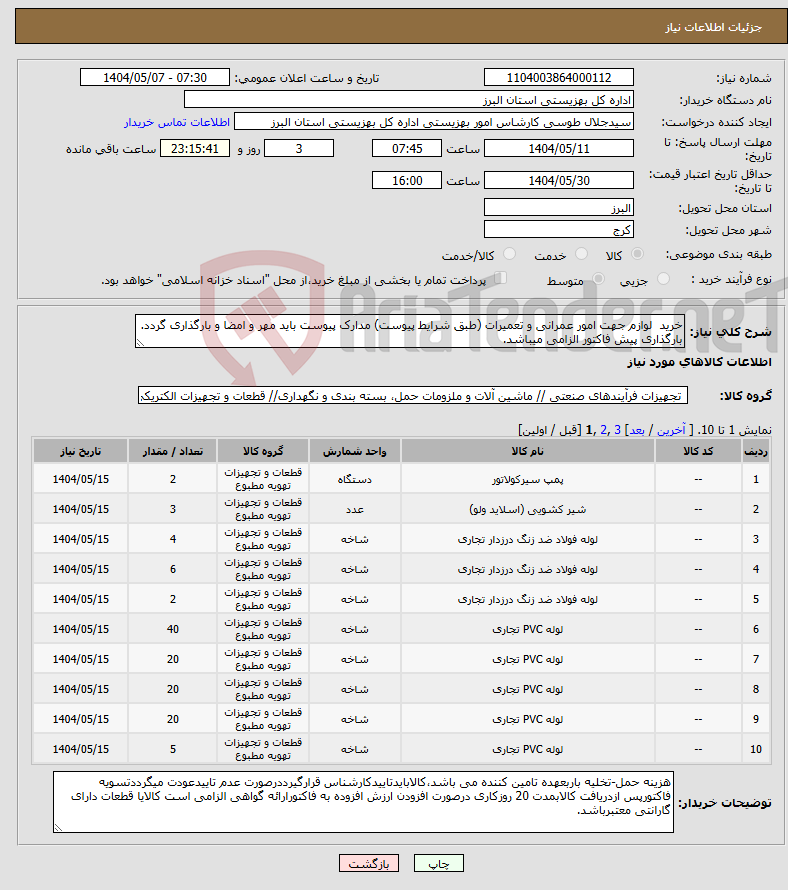Viewport: 788px width, 890px height.
Task: Click quantity 40 in row 6
Action: pyautogui.click(x=173, y=629)
